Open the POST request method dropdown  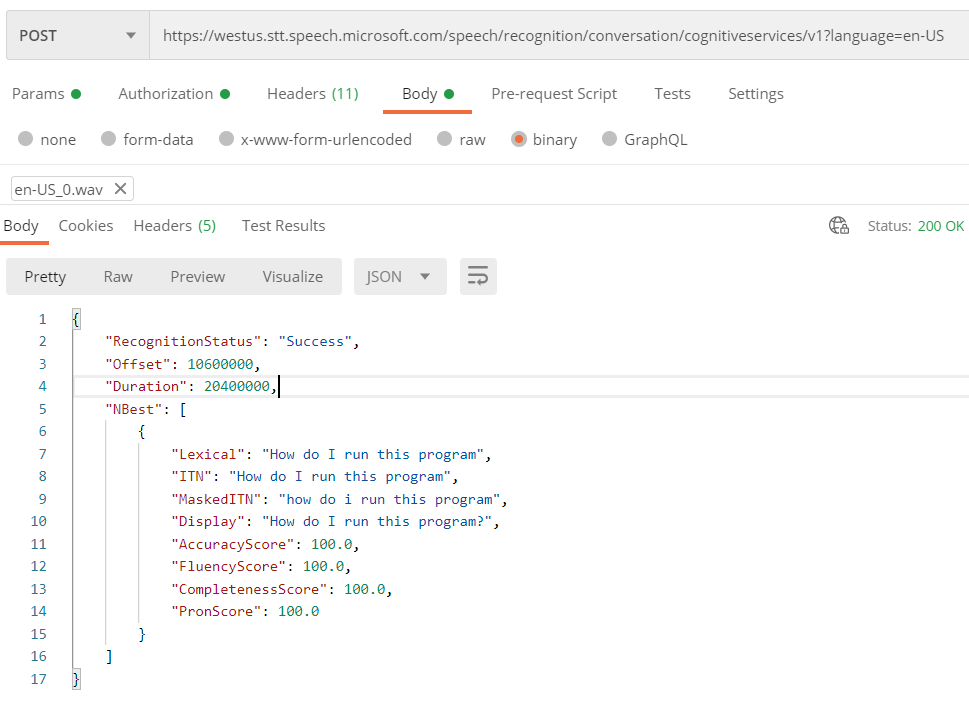(77, 34)
